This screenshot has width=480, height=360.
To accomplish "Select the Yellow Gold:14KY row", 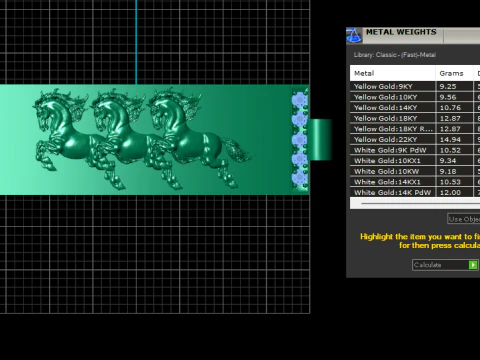I will 415,108.
